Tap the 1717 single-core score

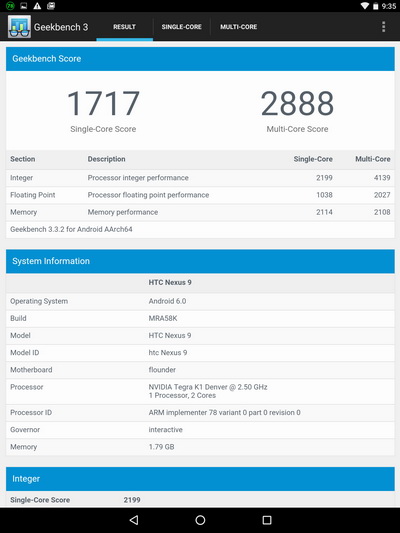103,103
